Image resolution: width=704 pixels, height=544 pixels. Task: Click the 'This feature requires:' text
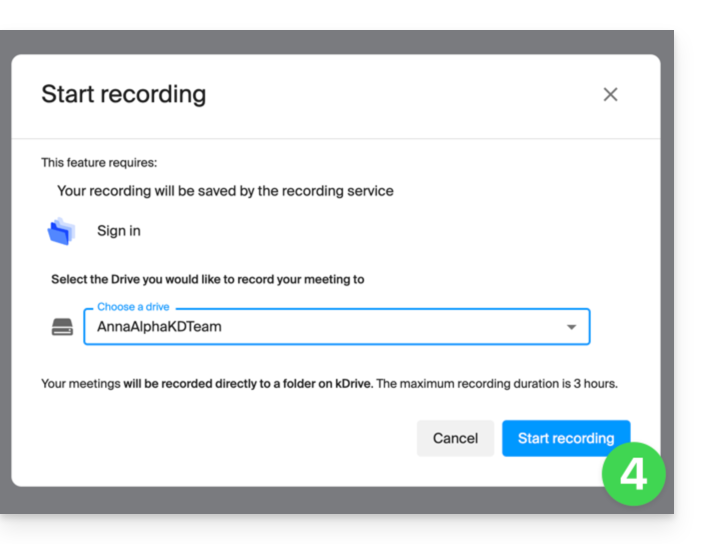99,162
